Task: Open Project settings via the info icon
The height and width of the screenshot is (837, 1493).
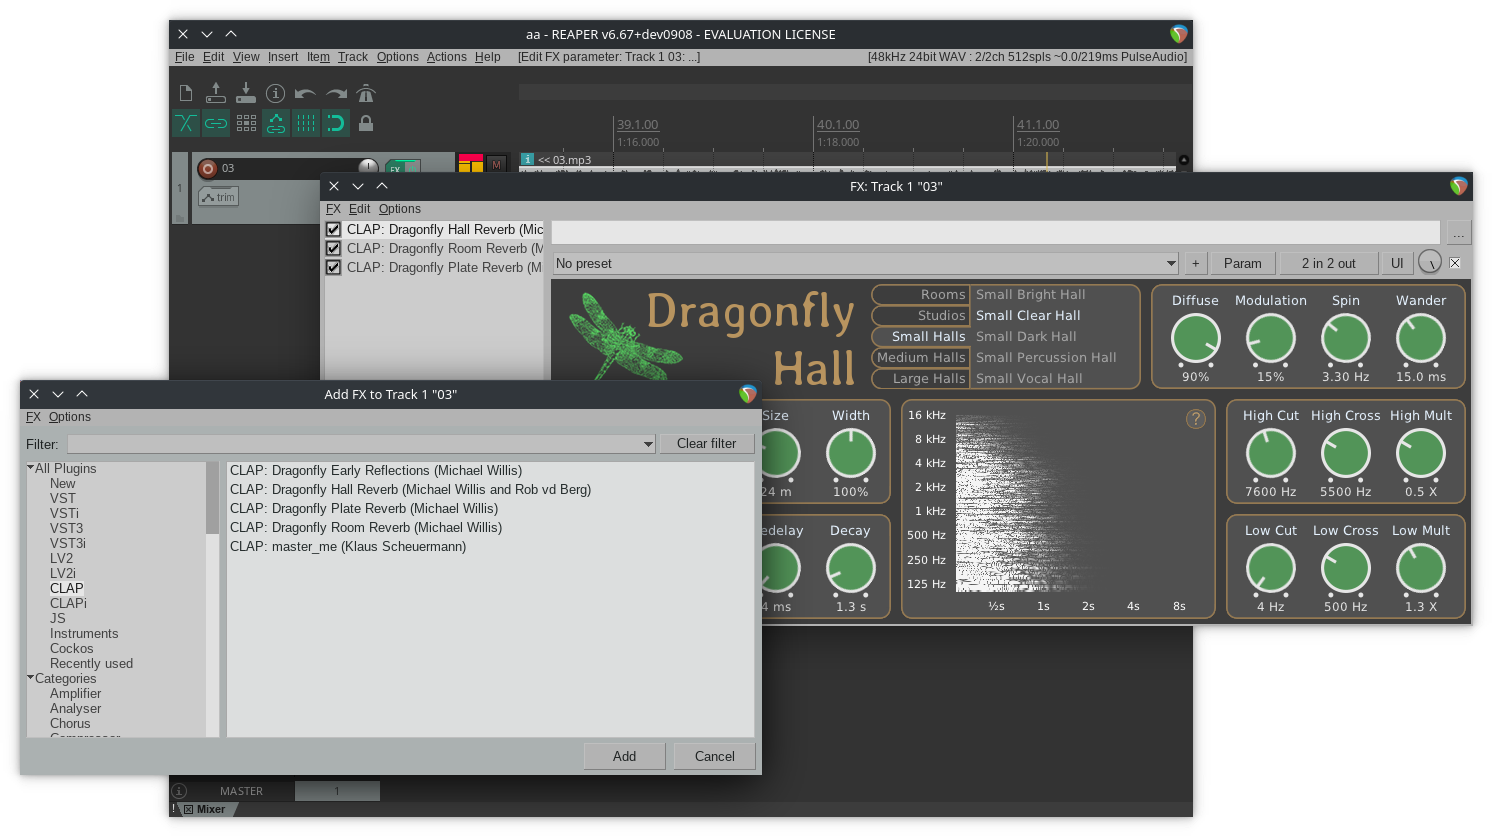Action: (276, 93)
